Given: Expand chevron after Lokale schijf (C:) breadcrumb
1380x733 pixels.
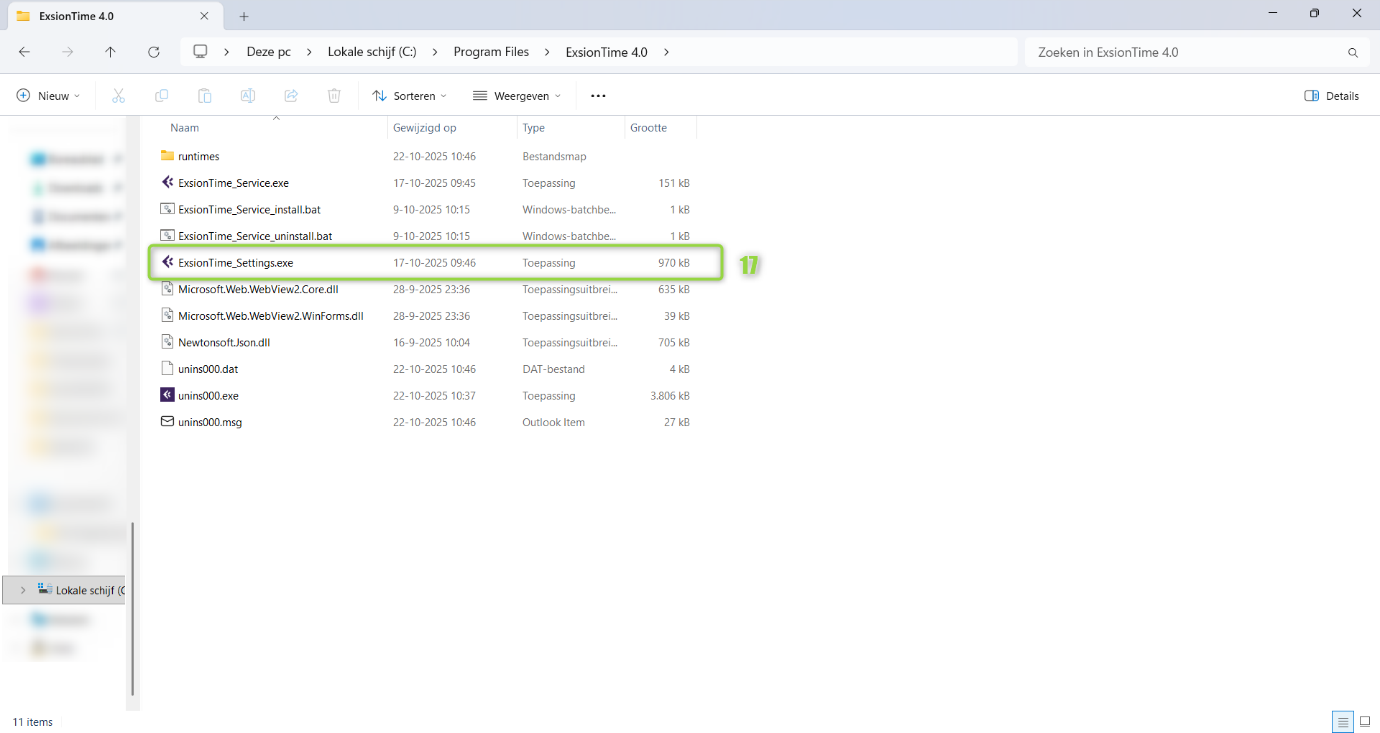Looking at the screenshot, I should coord(435,52).
